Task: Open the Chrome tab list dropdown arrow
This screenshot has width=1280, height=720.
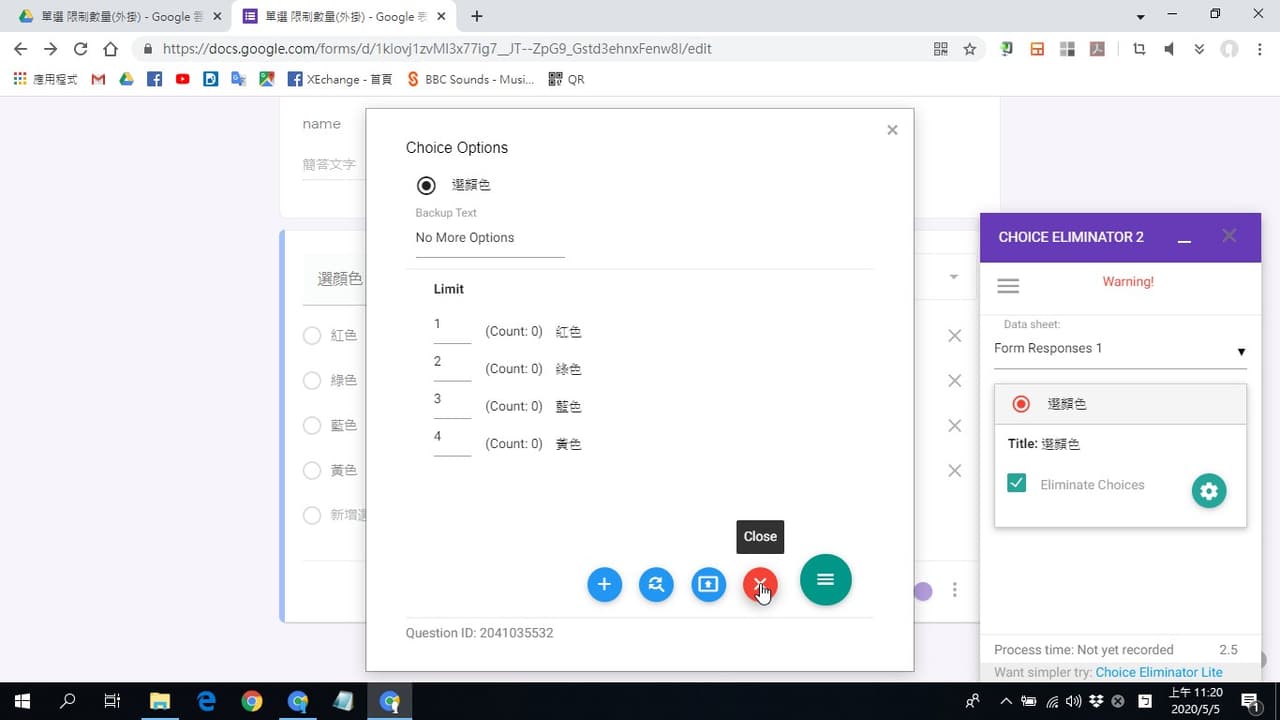Action: (x=1141, y=17)
